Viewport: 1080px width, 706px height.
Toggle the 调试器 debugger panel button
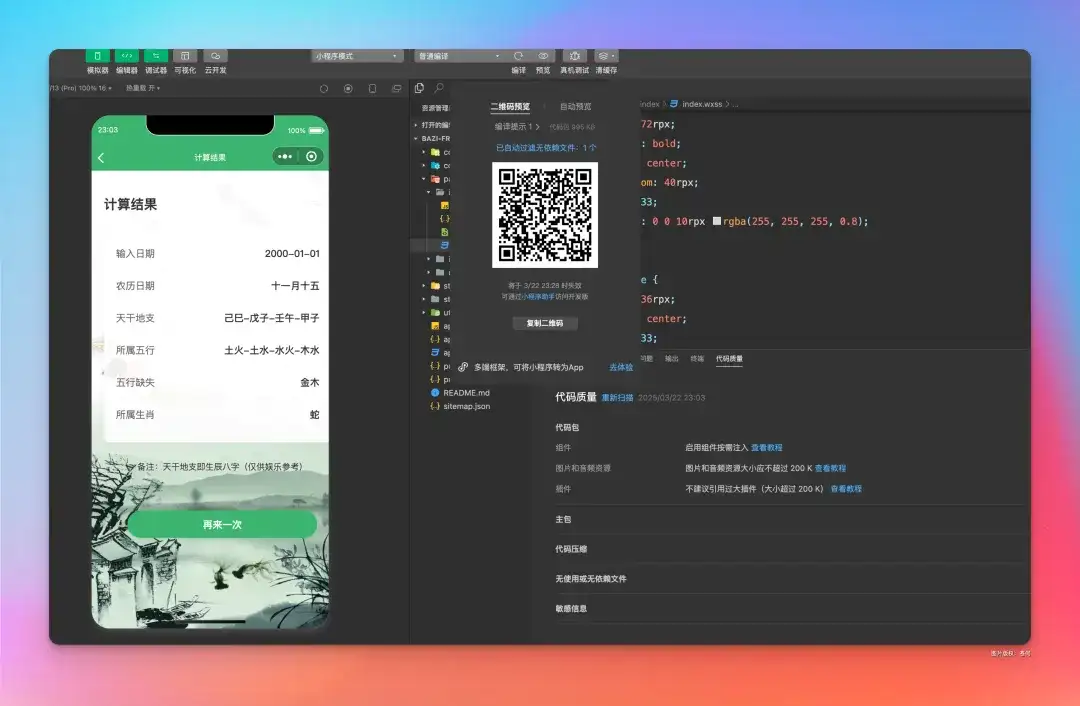point(156,56)
